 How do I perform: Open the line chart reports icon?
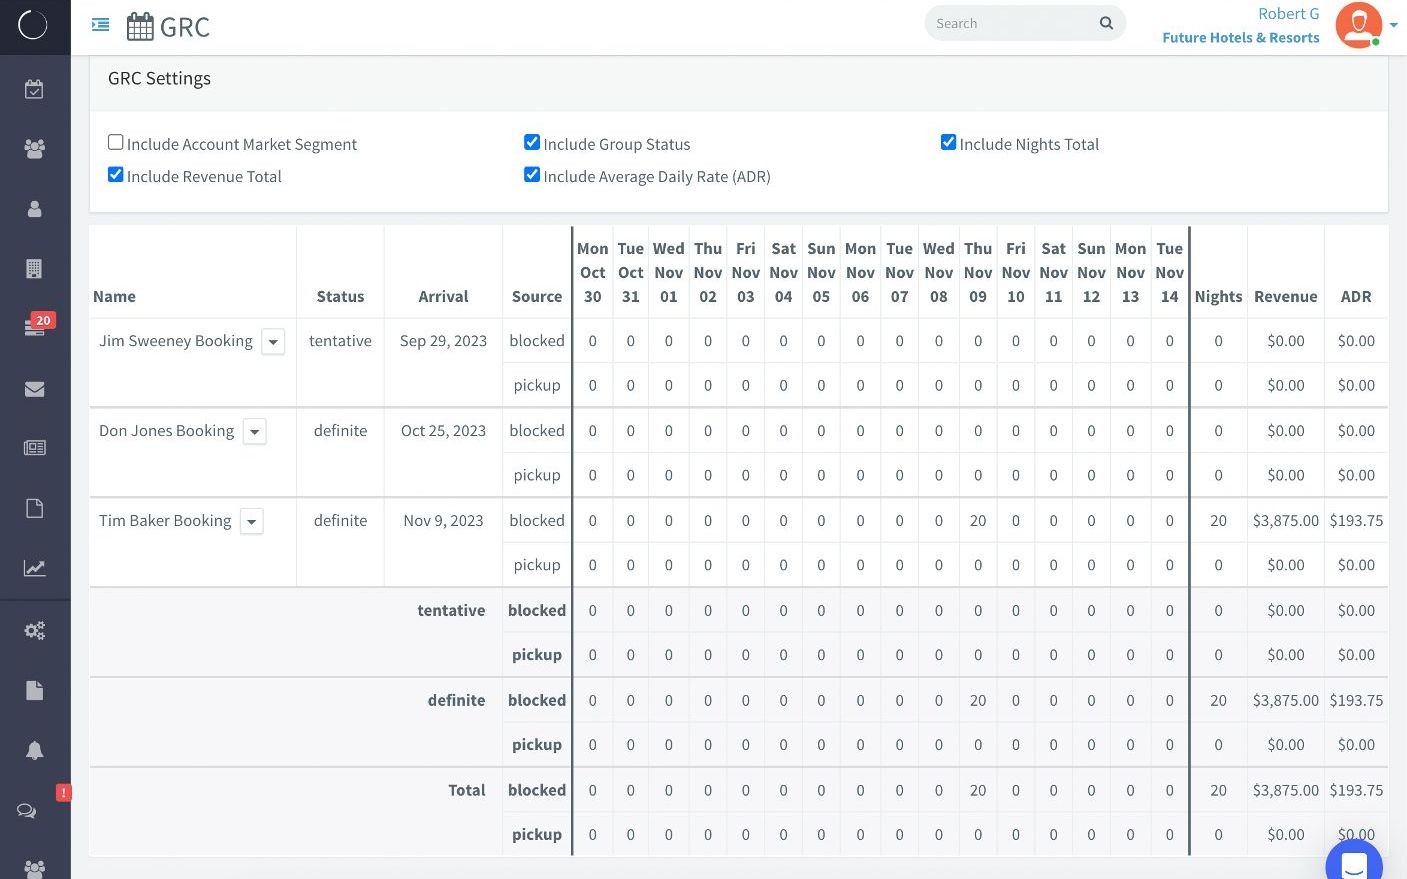pos(34,568)
